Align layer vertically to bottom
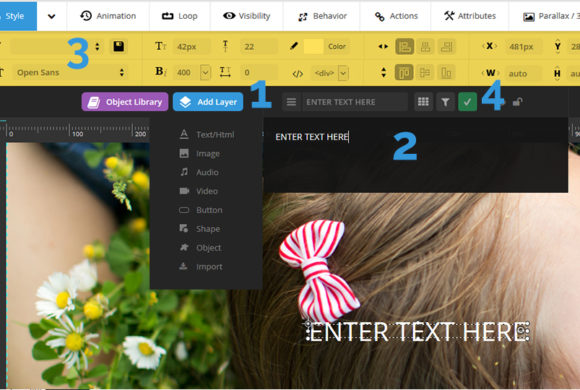 click(446, 73)
